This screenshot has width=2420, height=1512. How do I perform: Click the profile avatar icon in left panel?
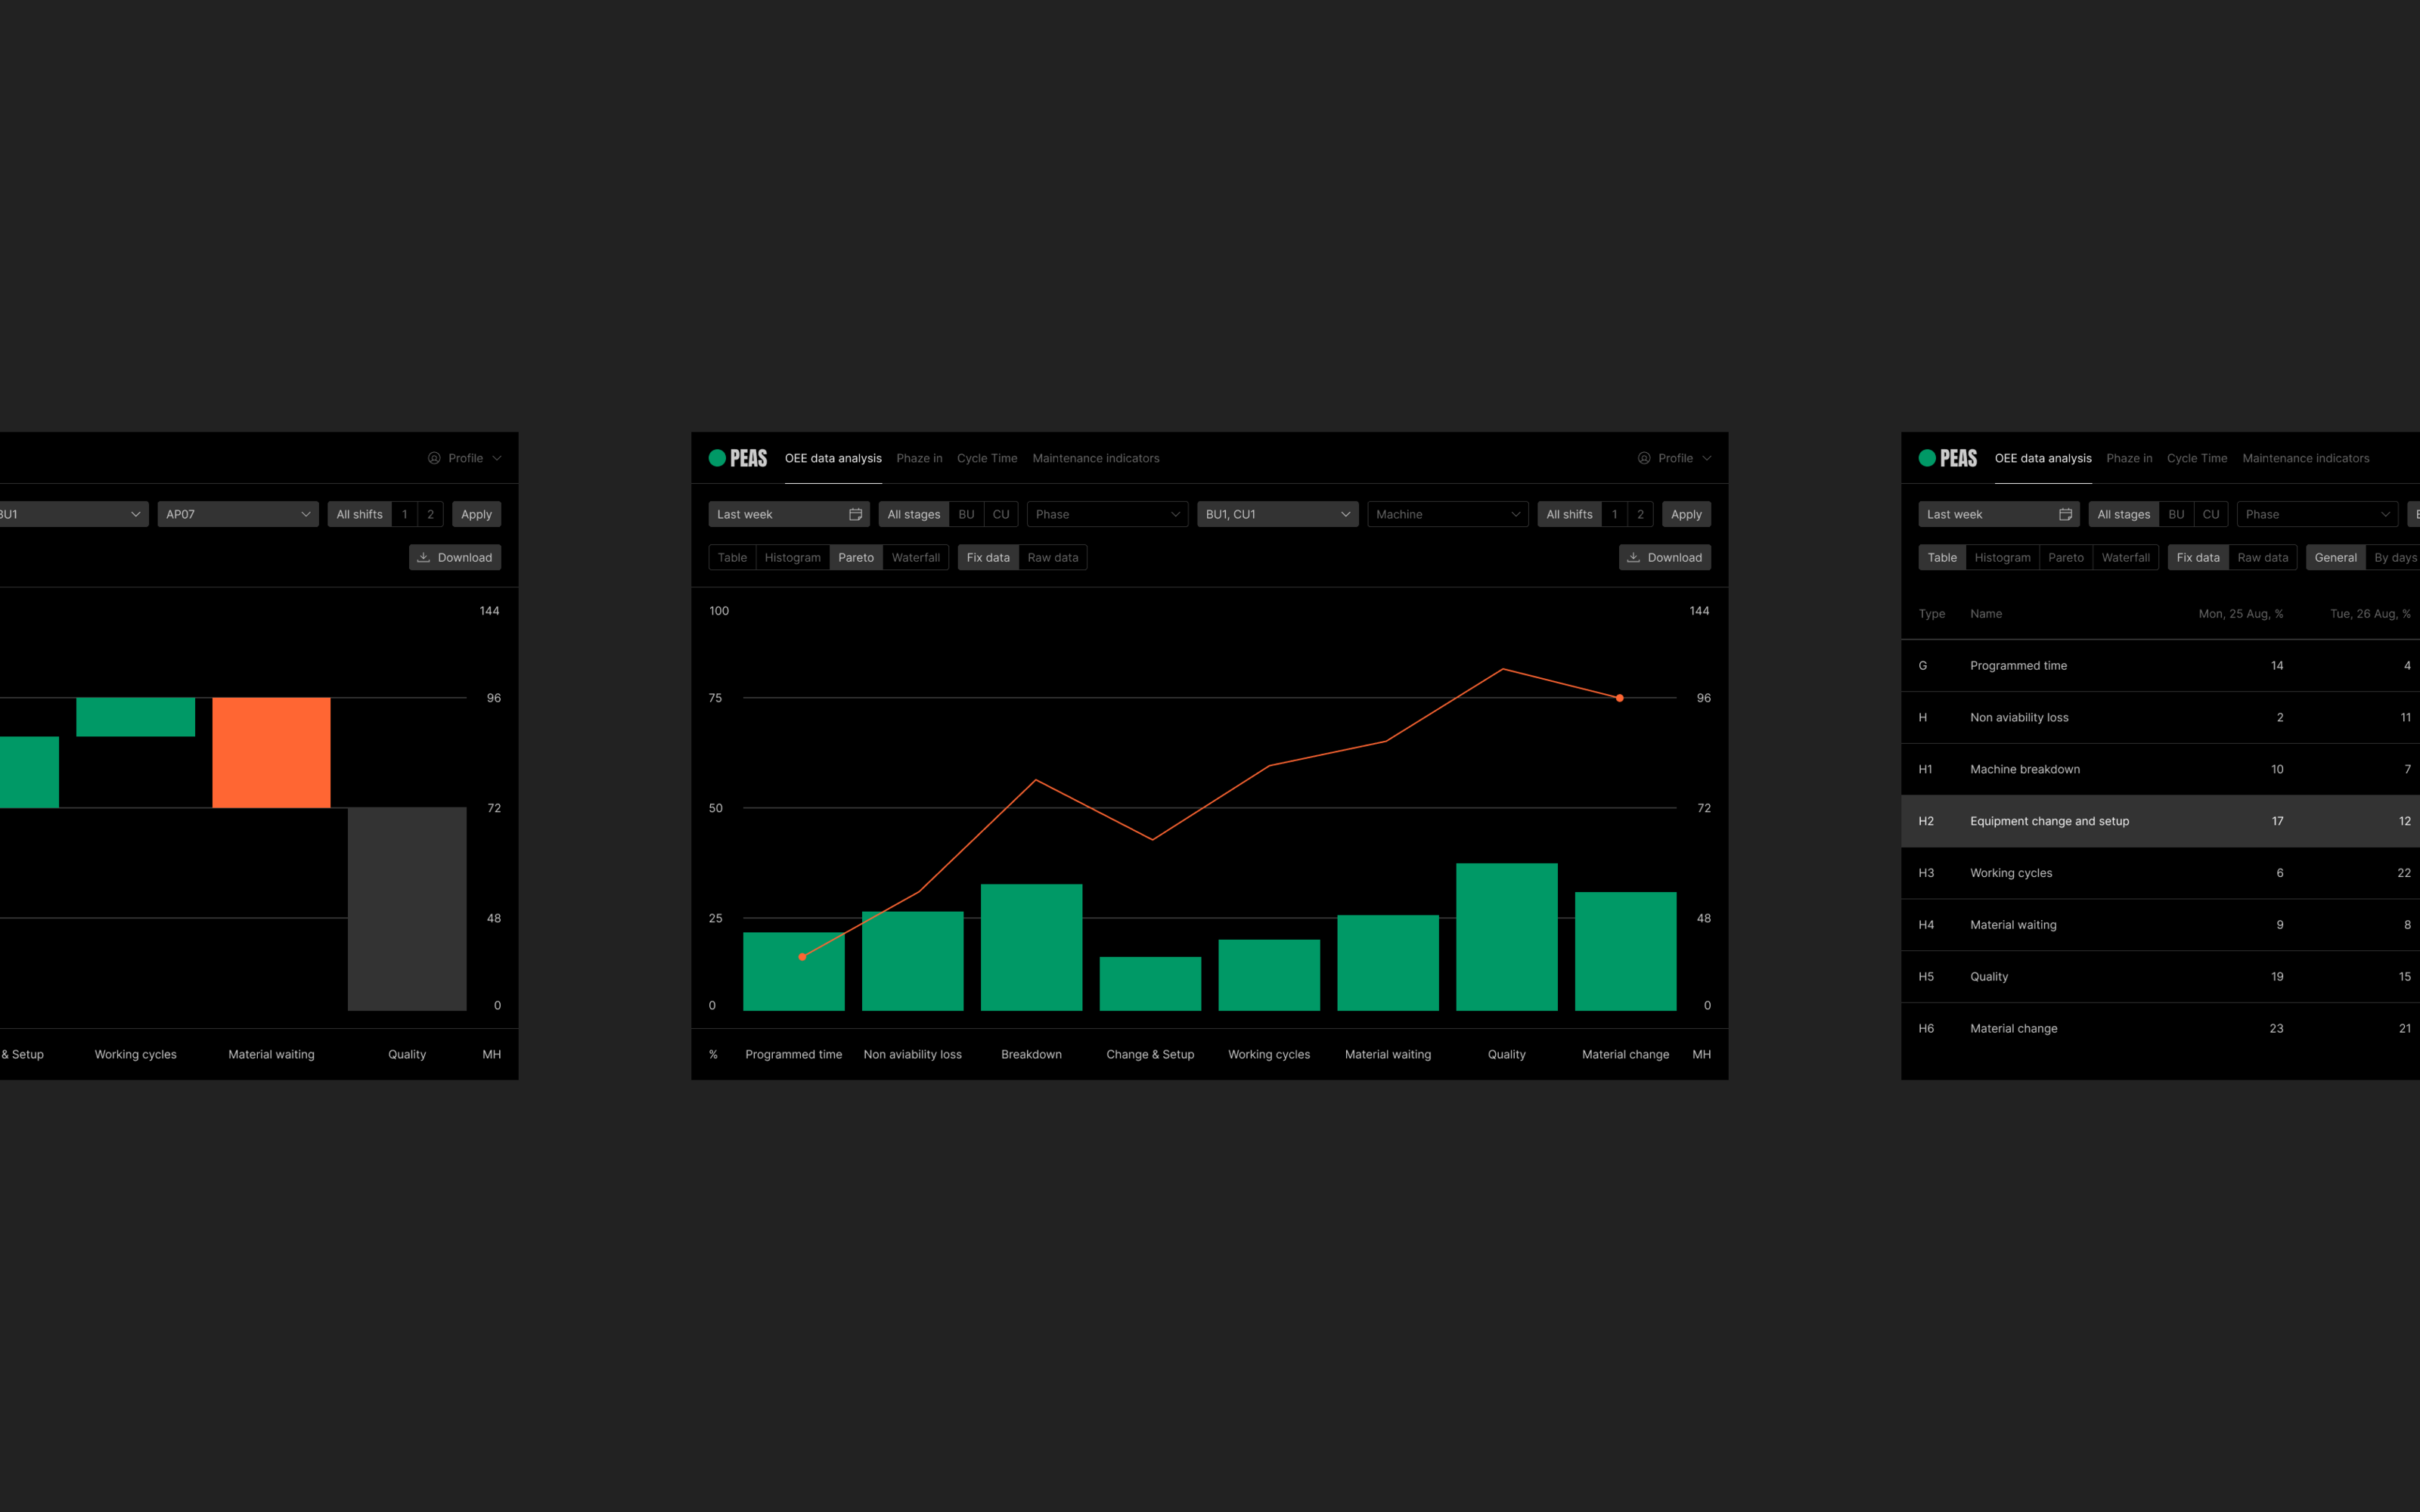[x=434, y=458]
